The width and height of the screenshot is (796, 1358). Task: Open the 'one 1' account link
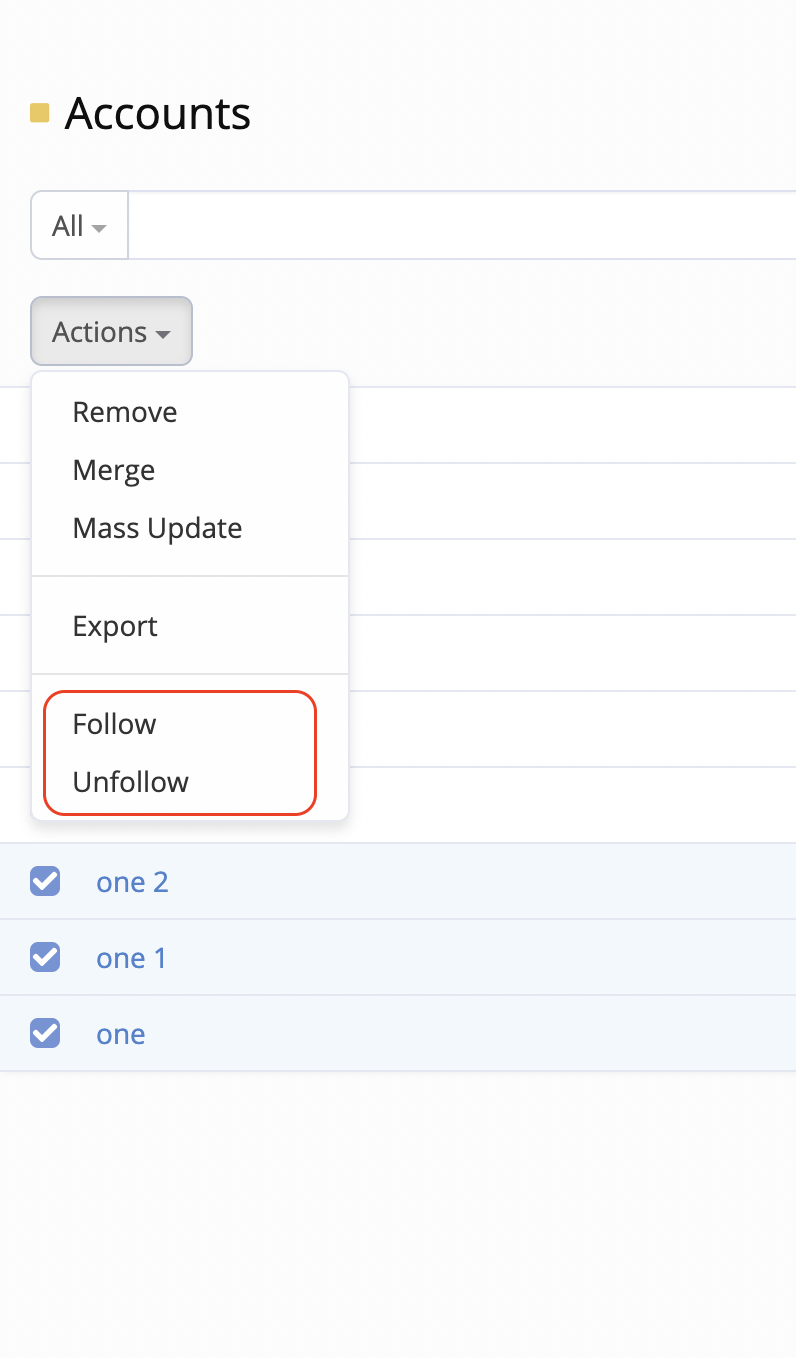131,958
